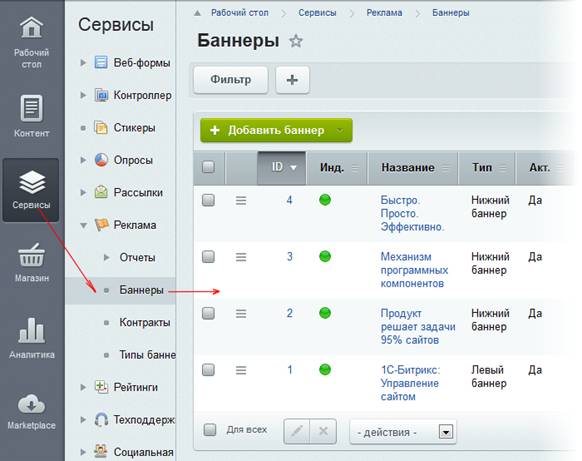Open banner Быстро. Просто. Эффективно.
Screen dimensions: 582x461
(x=412, y=213)
